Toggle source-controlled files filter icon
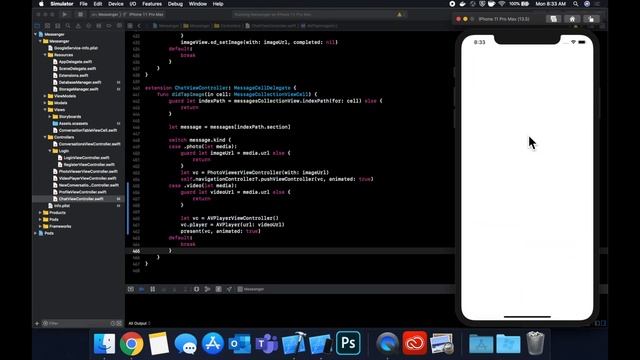Viewport: 640px width, 360px height. (x=119, y=323)
